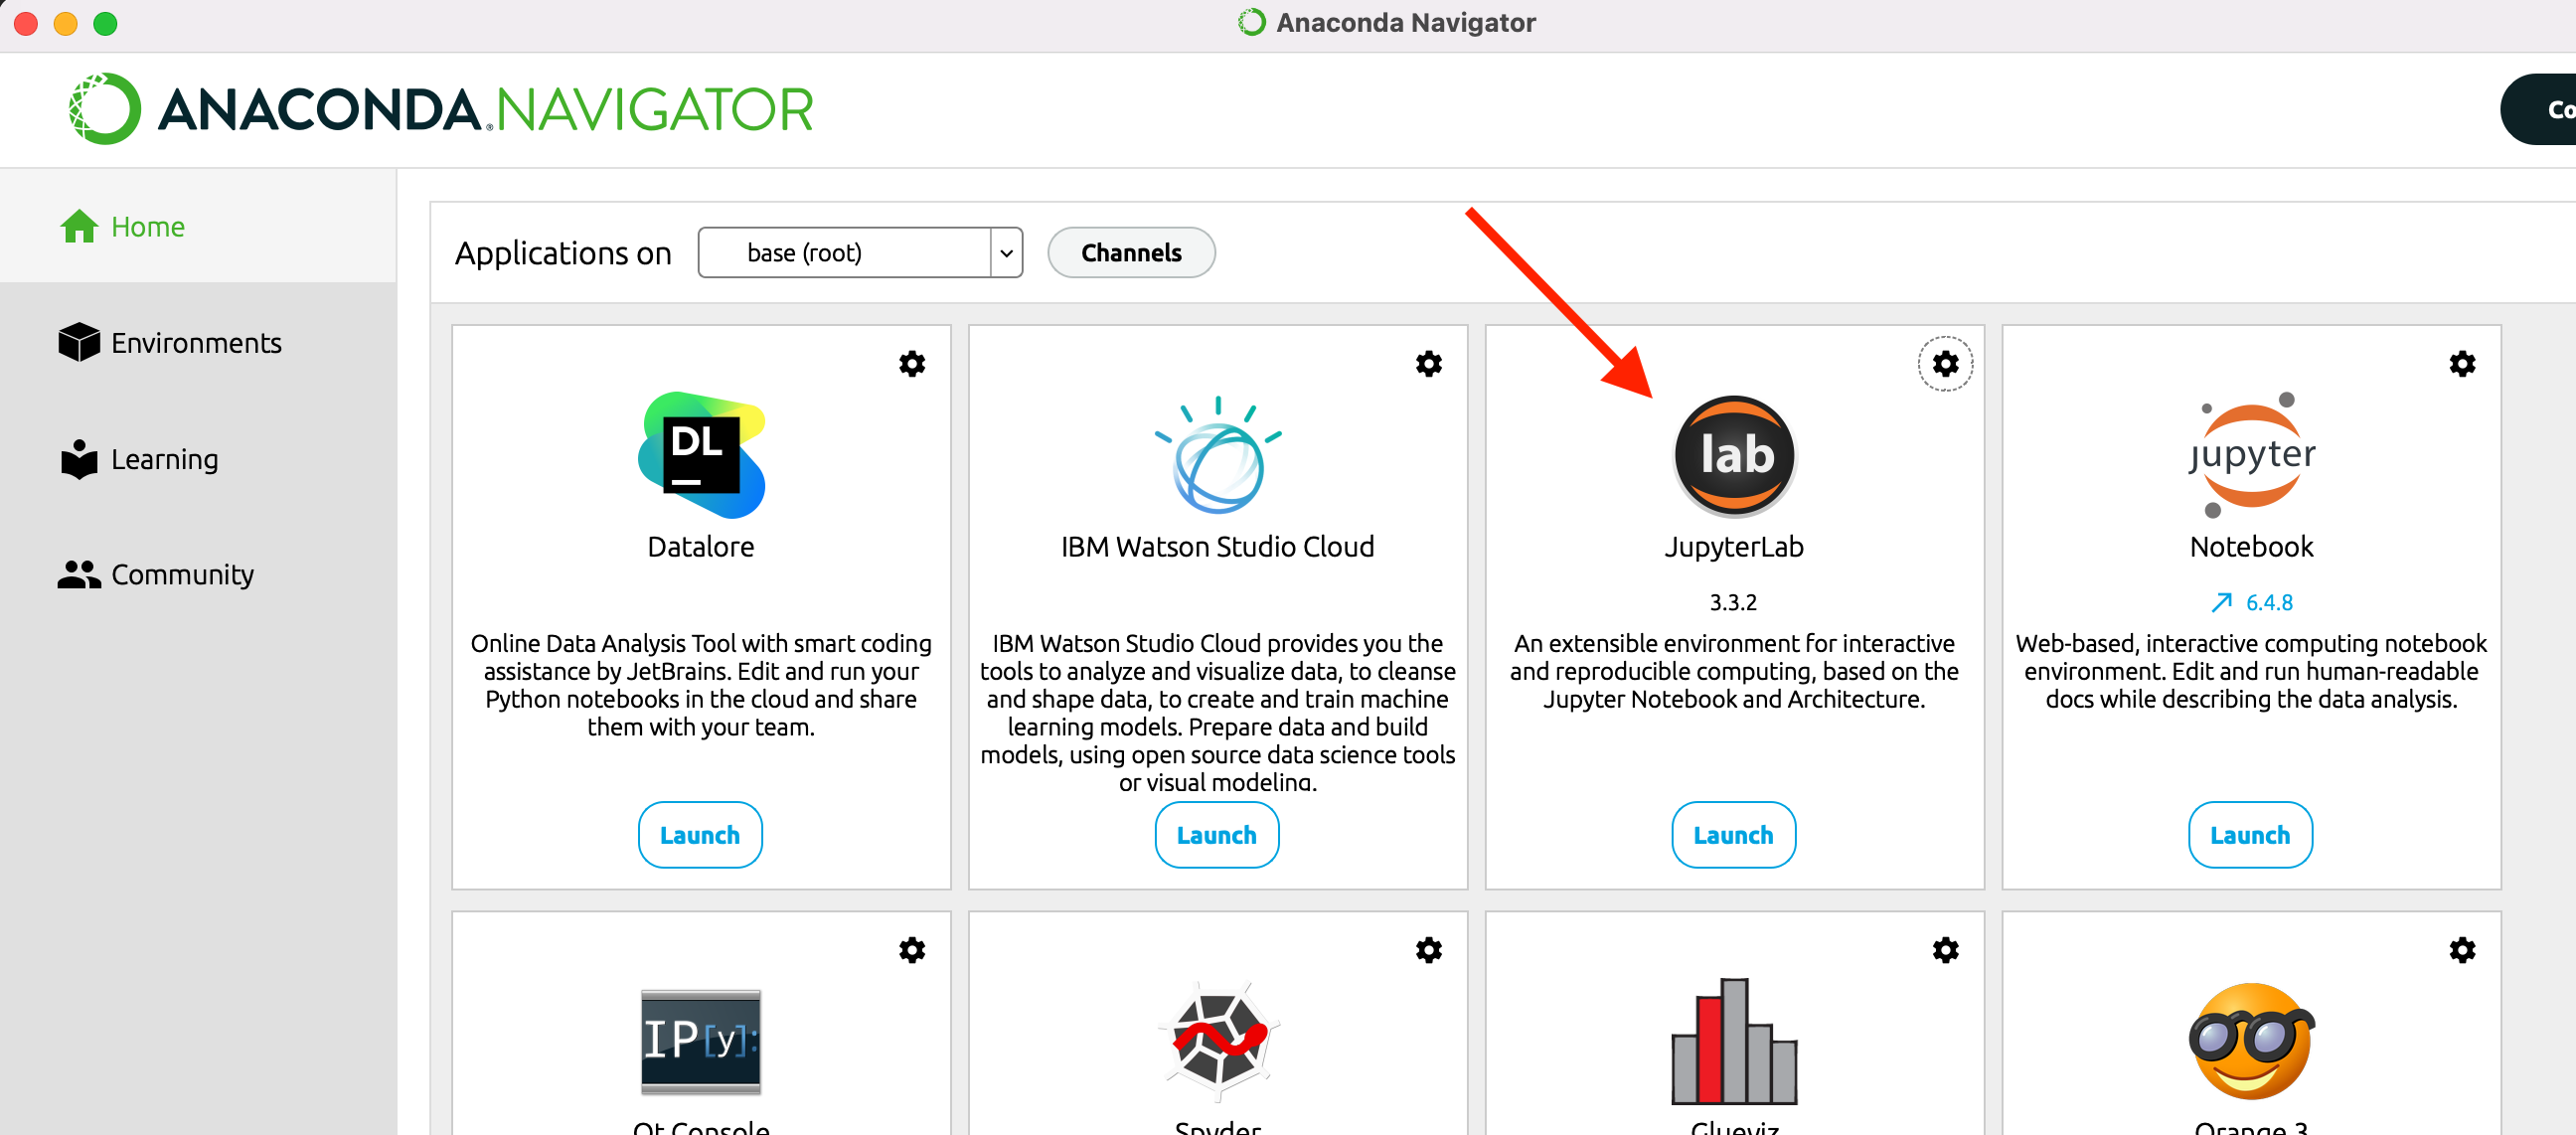
Task: Click the IBM Watson Studio Cloud icon
Action: [1217, 456]
